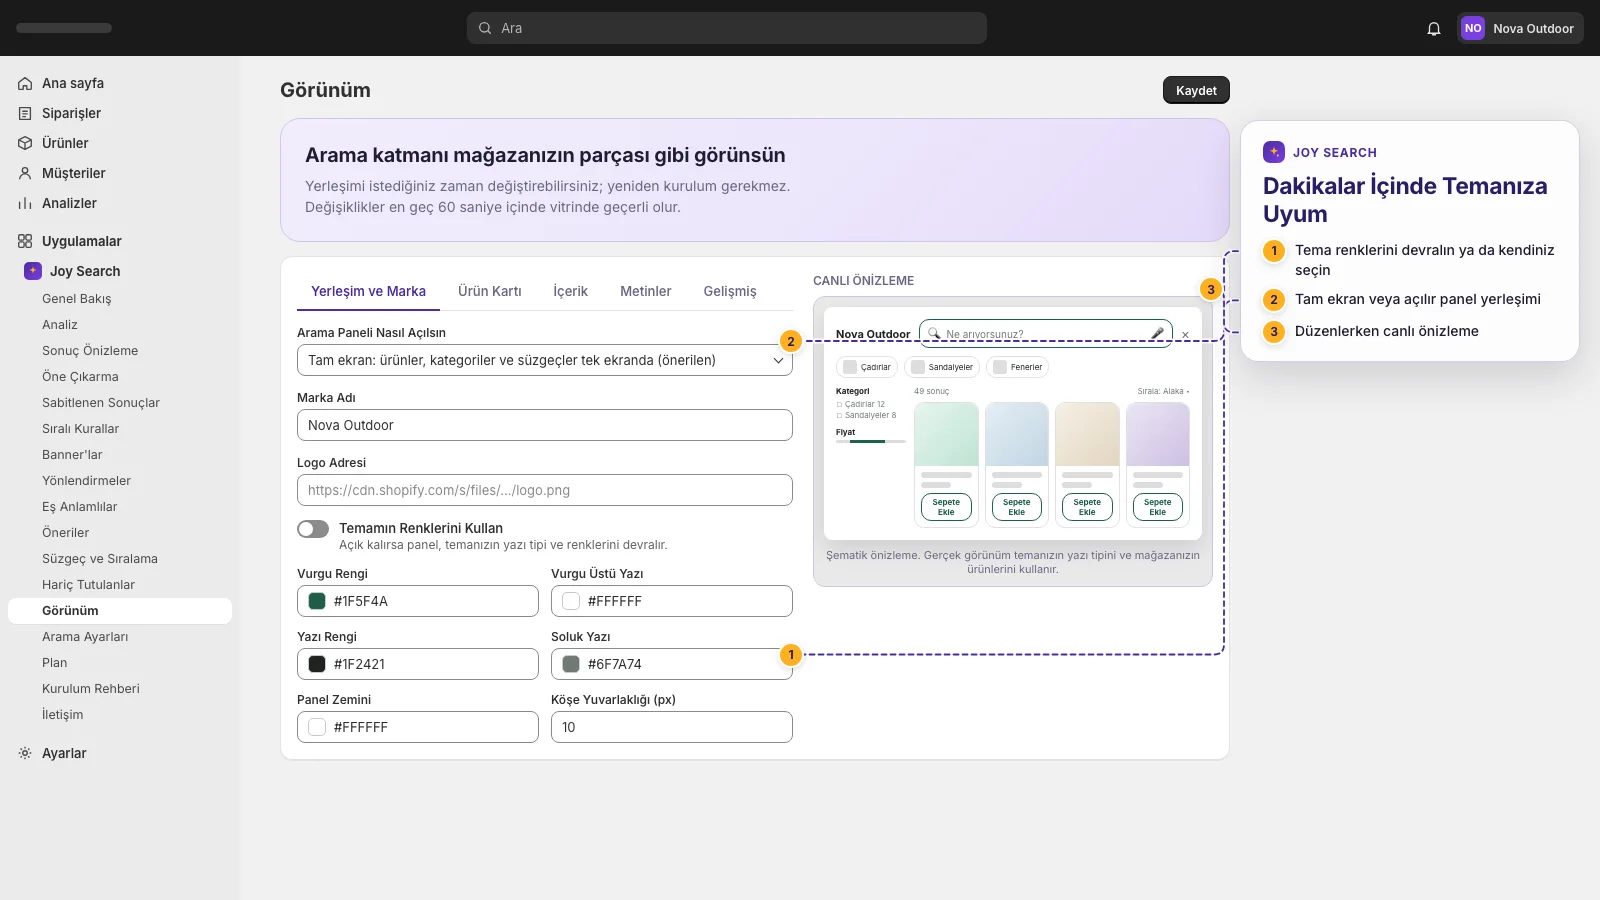Open Eş Anlamlılar in the sidebar

click(80, 507)
